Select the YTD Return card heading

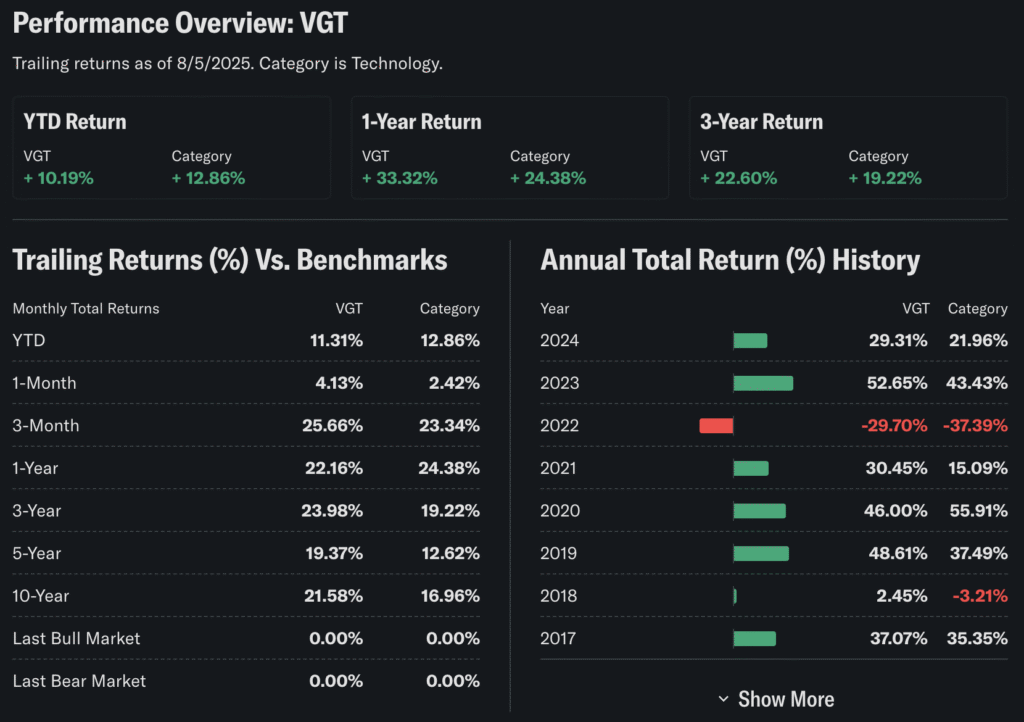[75, 122]
